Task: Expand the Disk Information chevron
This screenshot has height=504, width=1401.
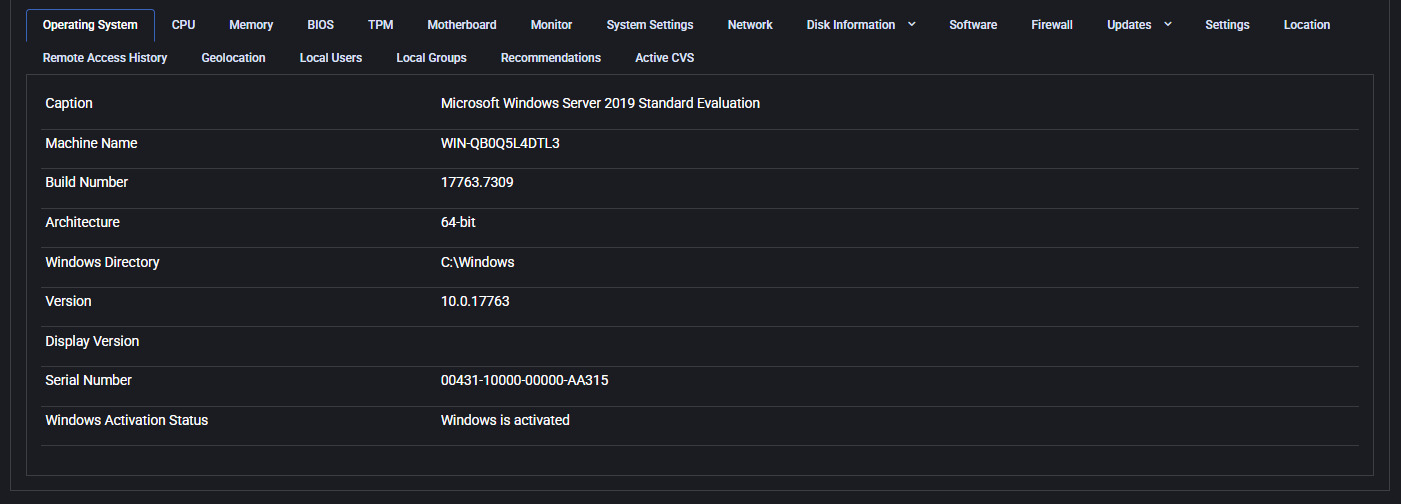Action: [x=912, y=24]
